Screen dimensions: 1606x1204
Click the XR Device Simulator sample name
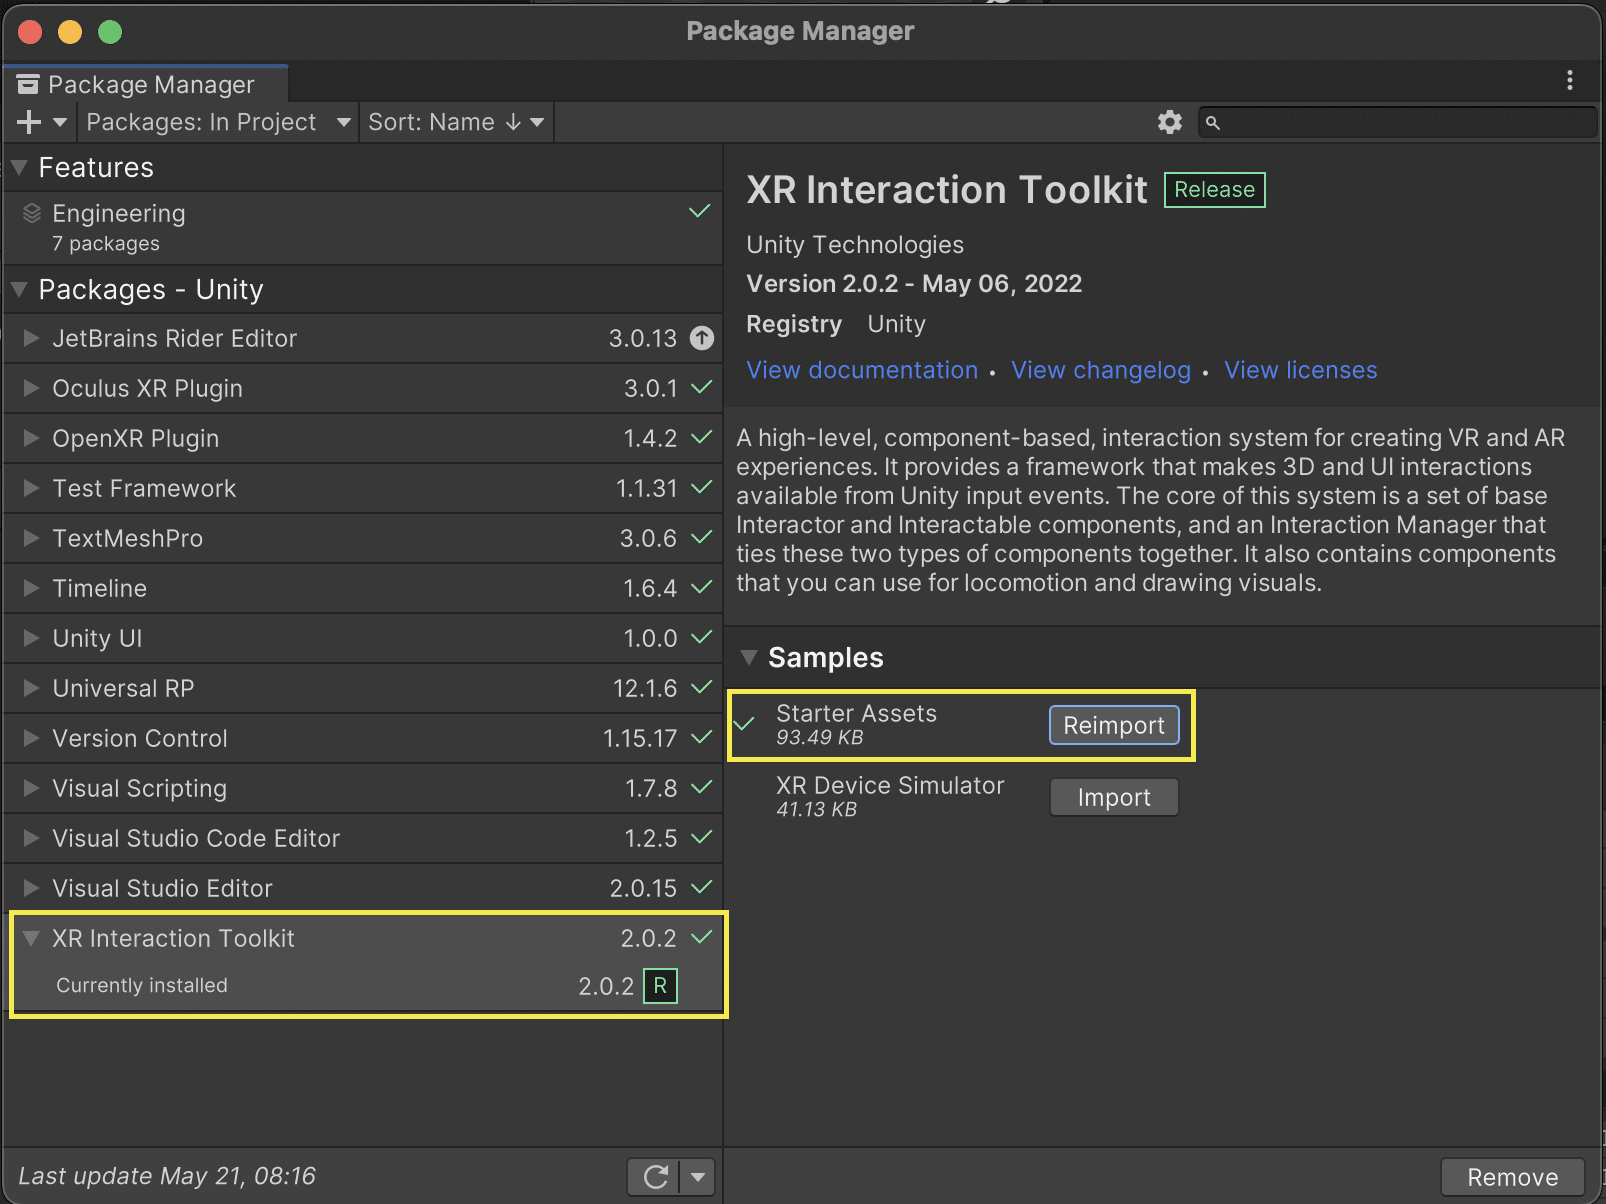coord(890,786)
